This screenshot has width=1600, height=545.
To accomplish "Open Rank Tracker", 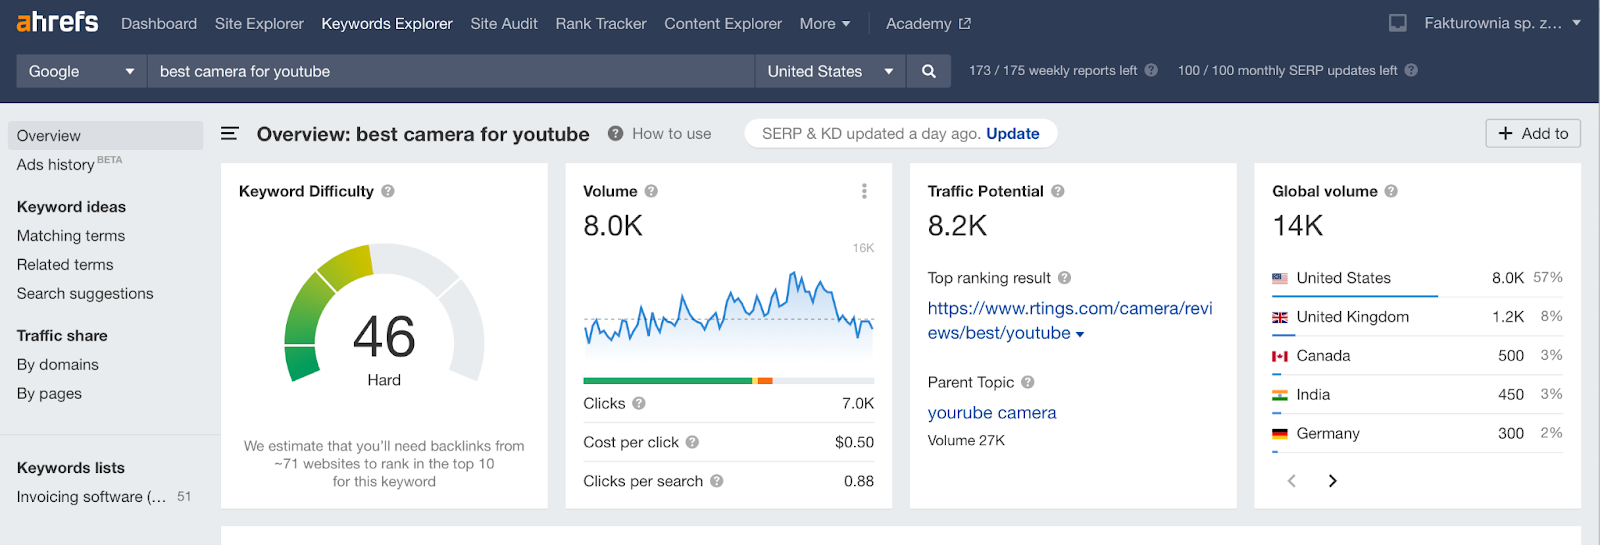I will 601,23.
